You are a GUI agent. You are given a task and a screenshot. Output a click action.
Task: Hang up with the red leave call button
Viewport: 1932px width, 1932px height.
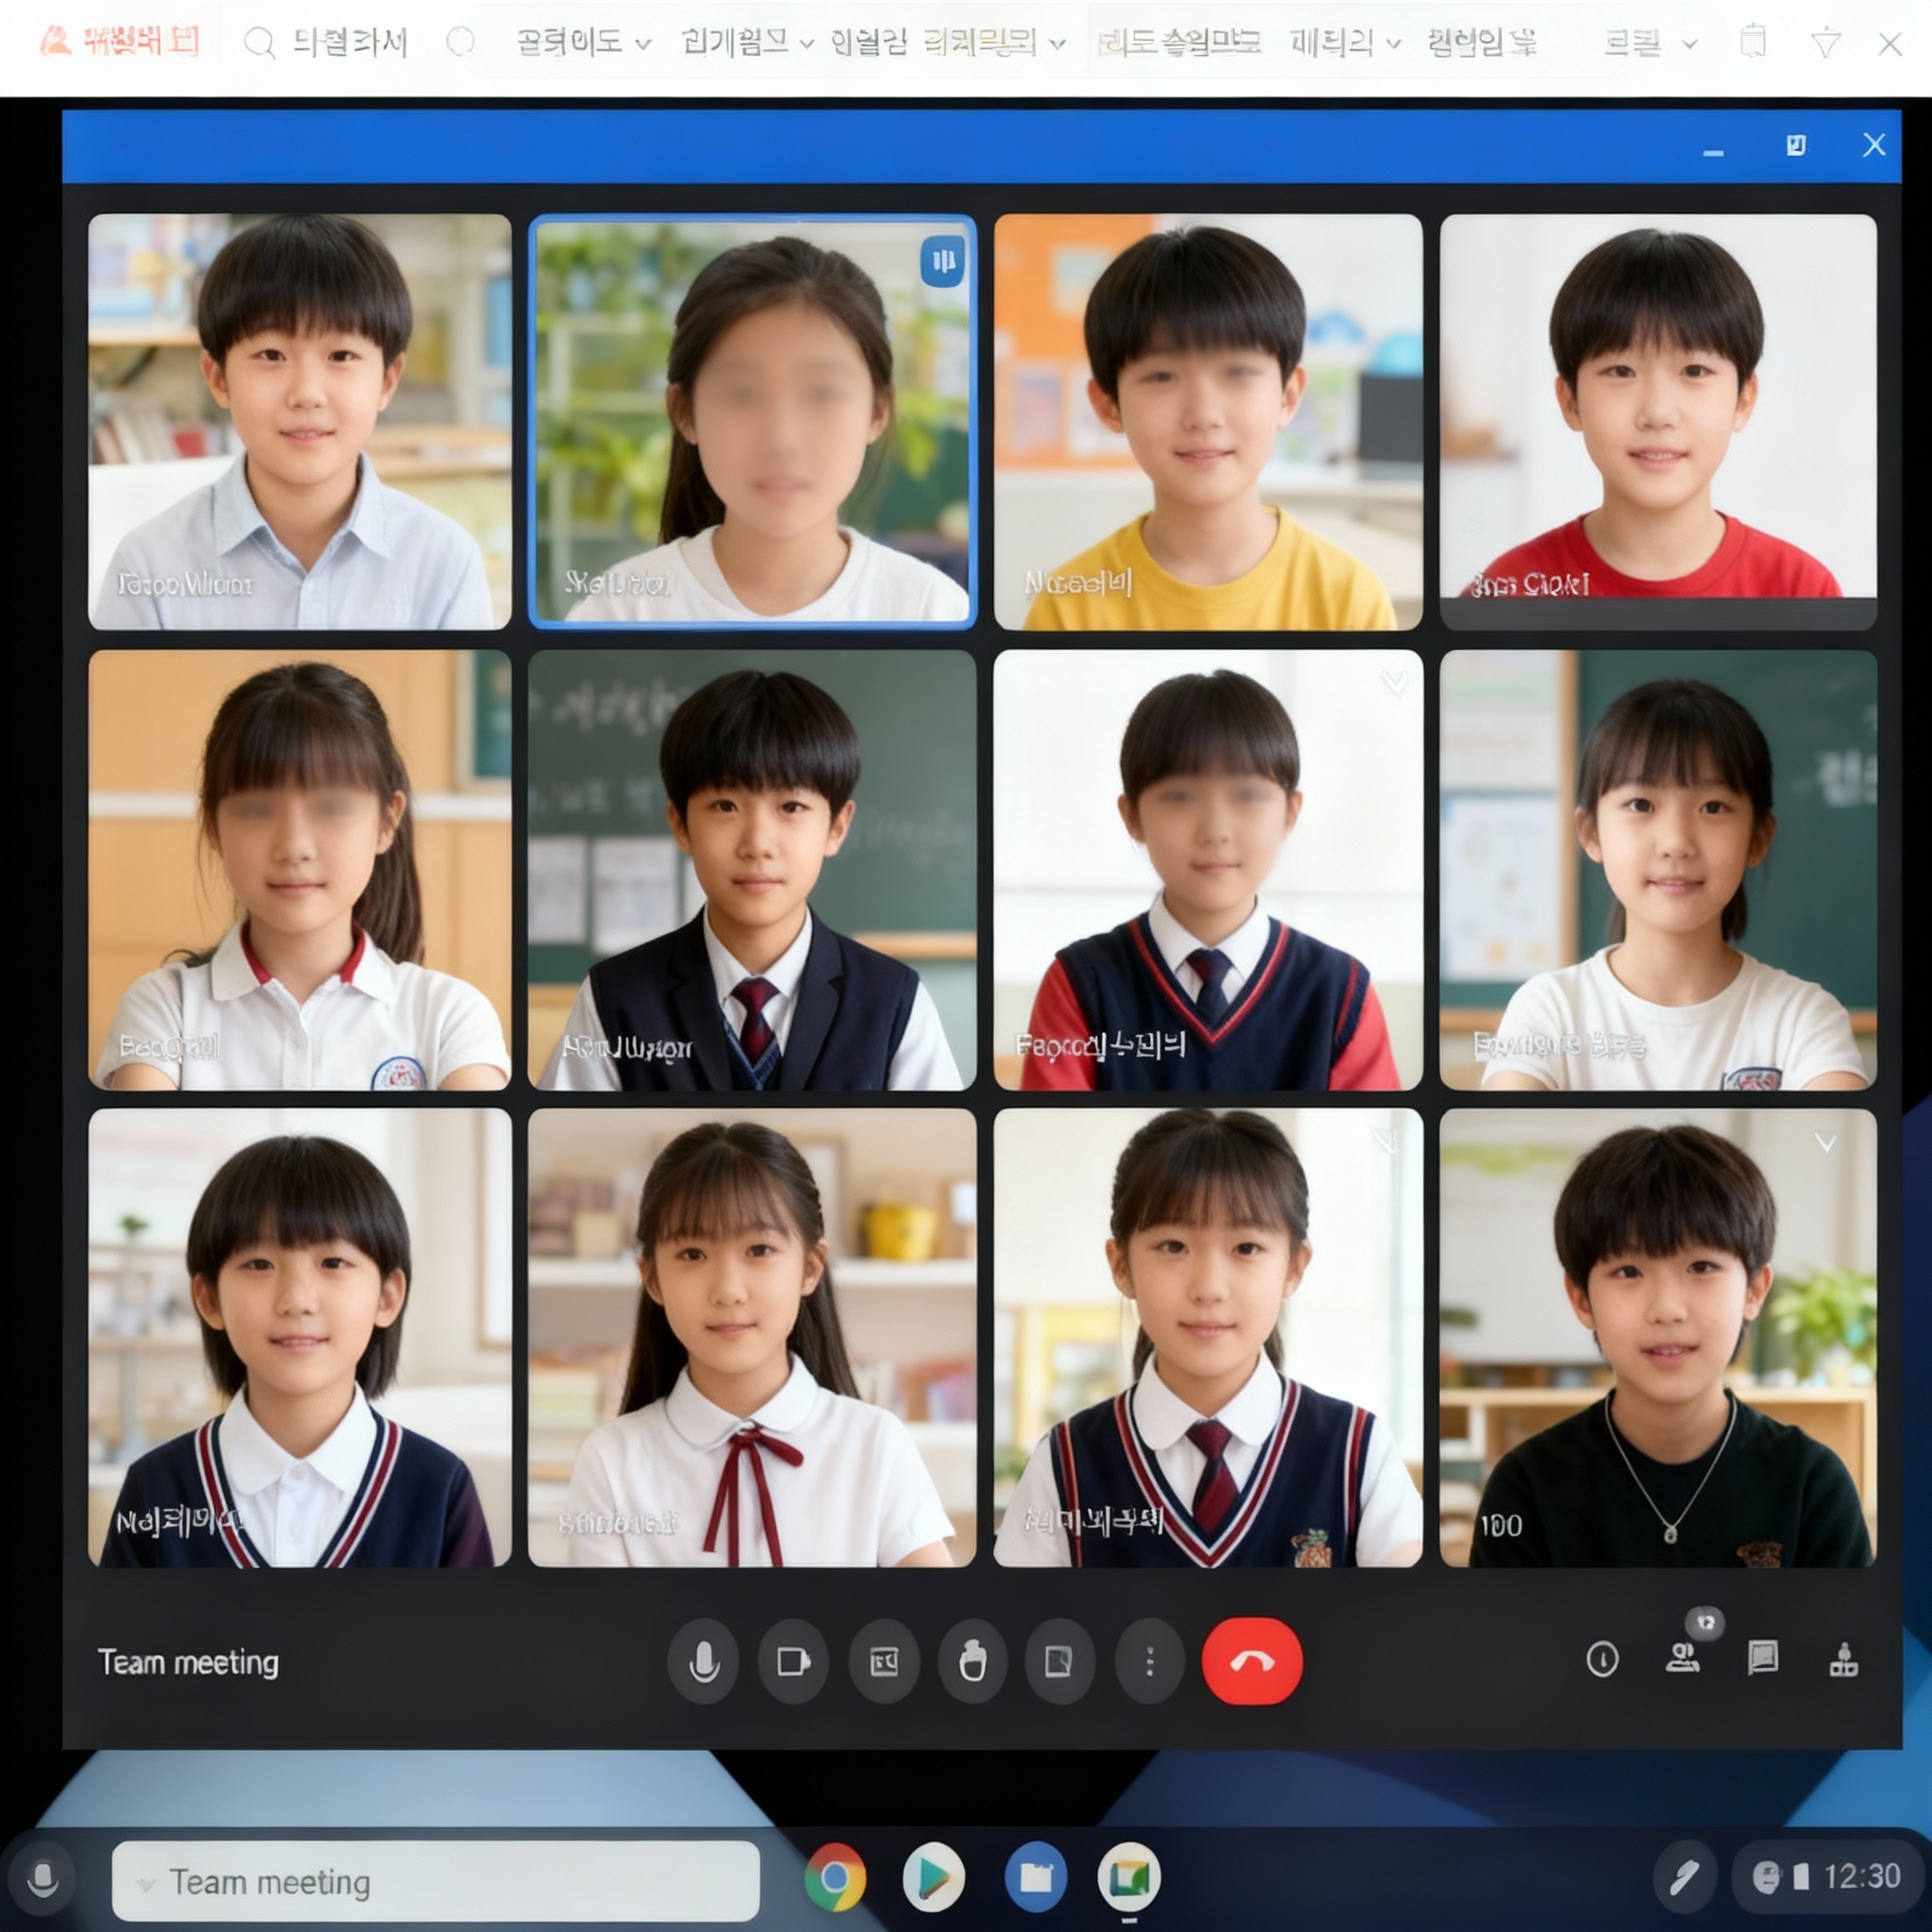pos(1251,1662)
